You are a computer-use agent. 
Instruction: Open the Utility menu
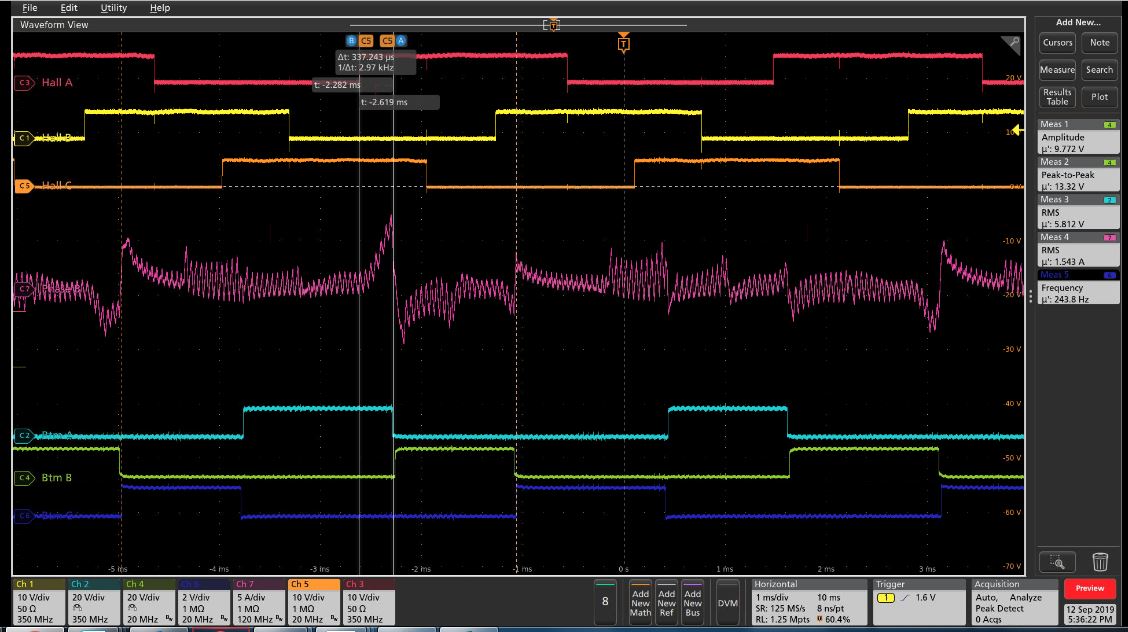(114, 8)
